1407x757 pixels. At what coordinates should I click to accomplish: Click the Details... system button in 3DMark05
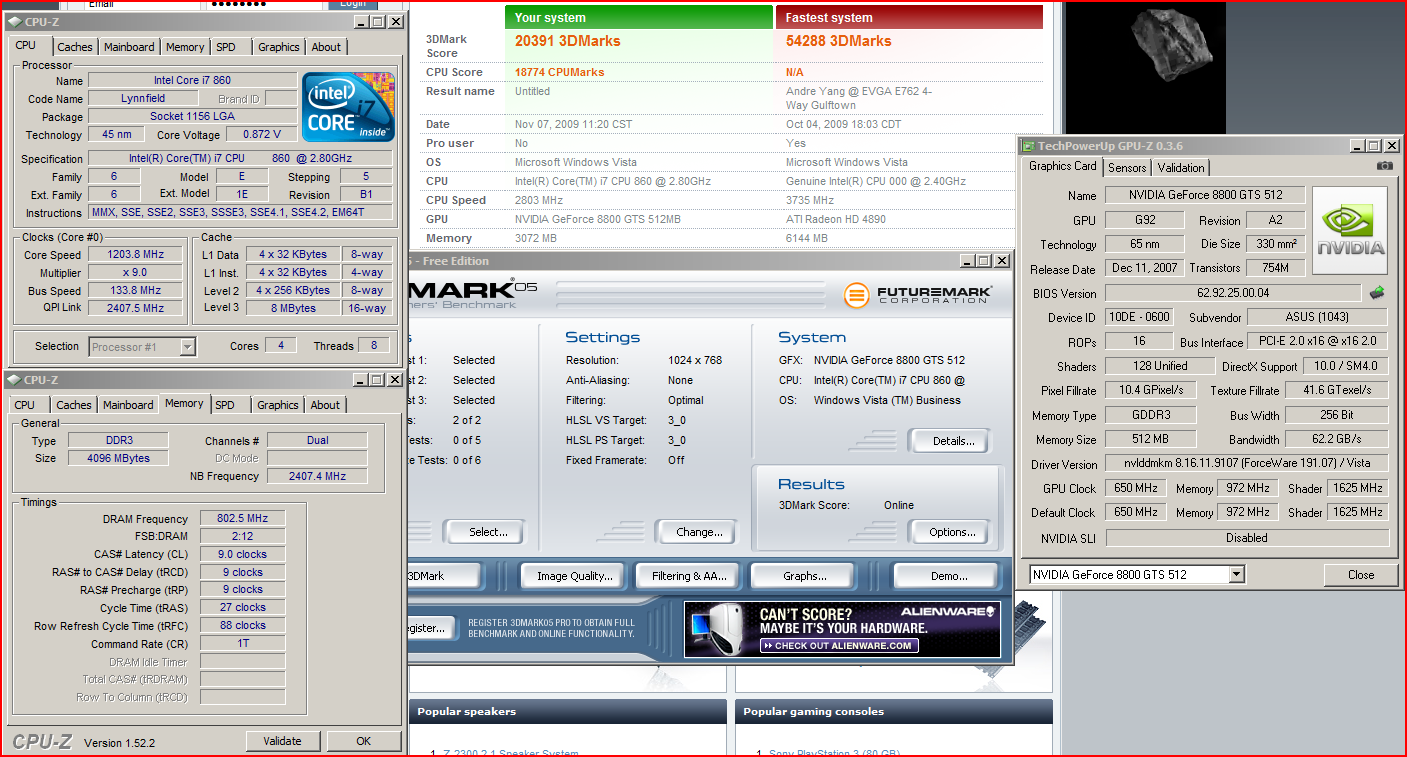(948, 441)
